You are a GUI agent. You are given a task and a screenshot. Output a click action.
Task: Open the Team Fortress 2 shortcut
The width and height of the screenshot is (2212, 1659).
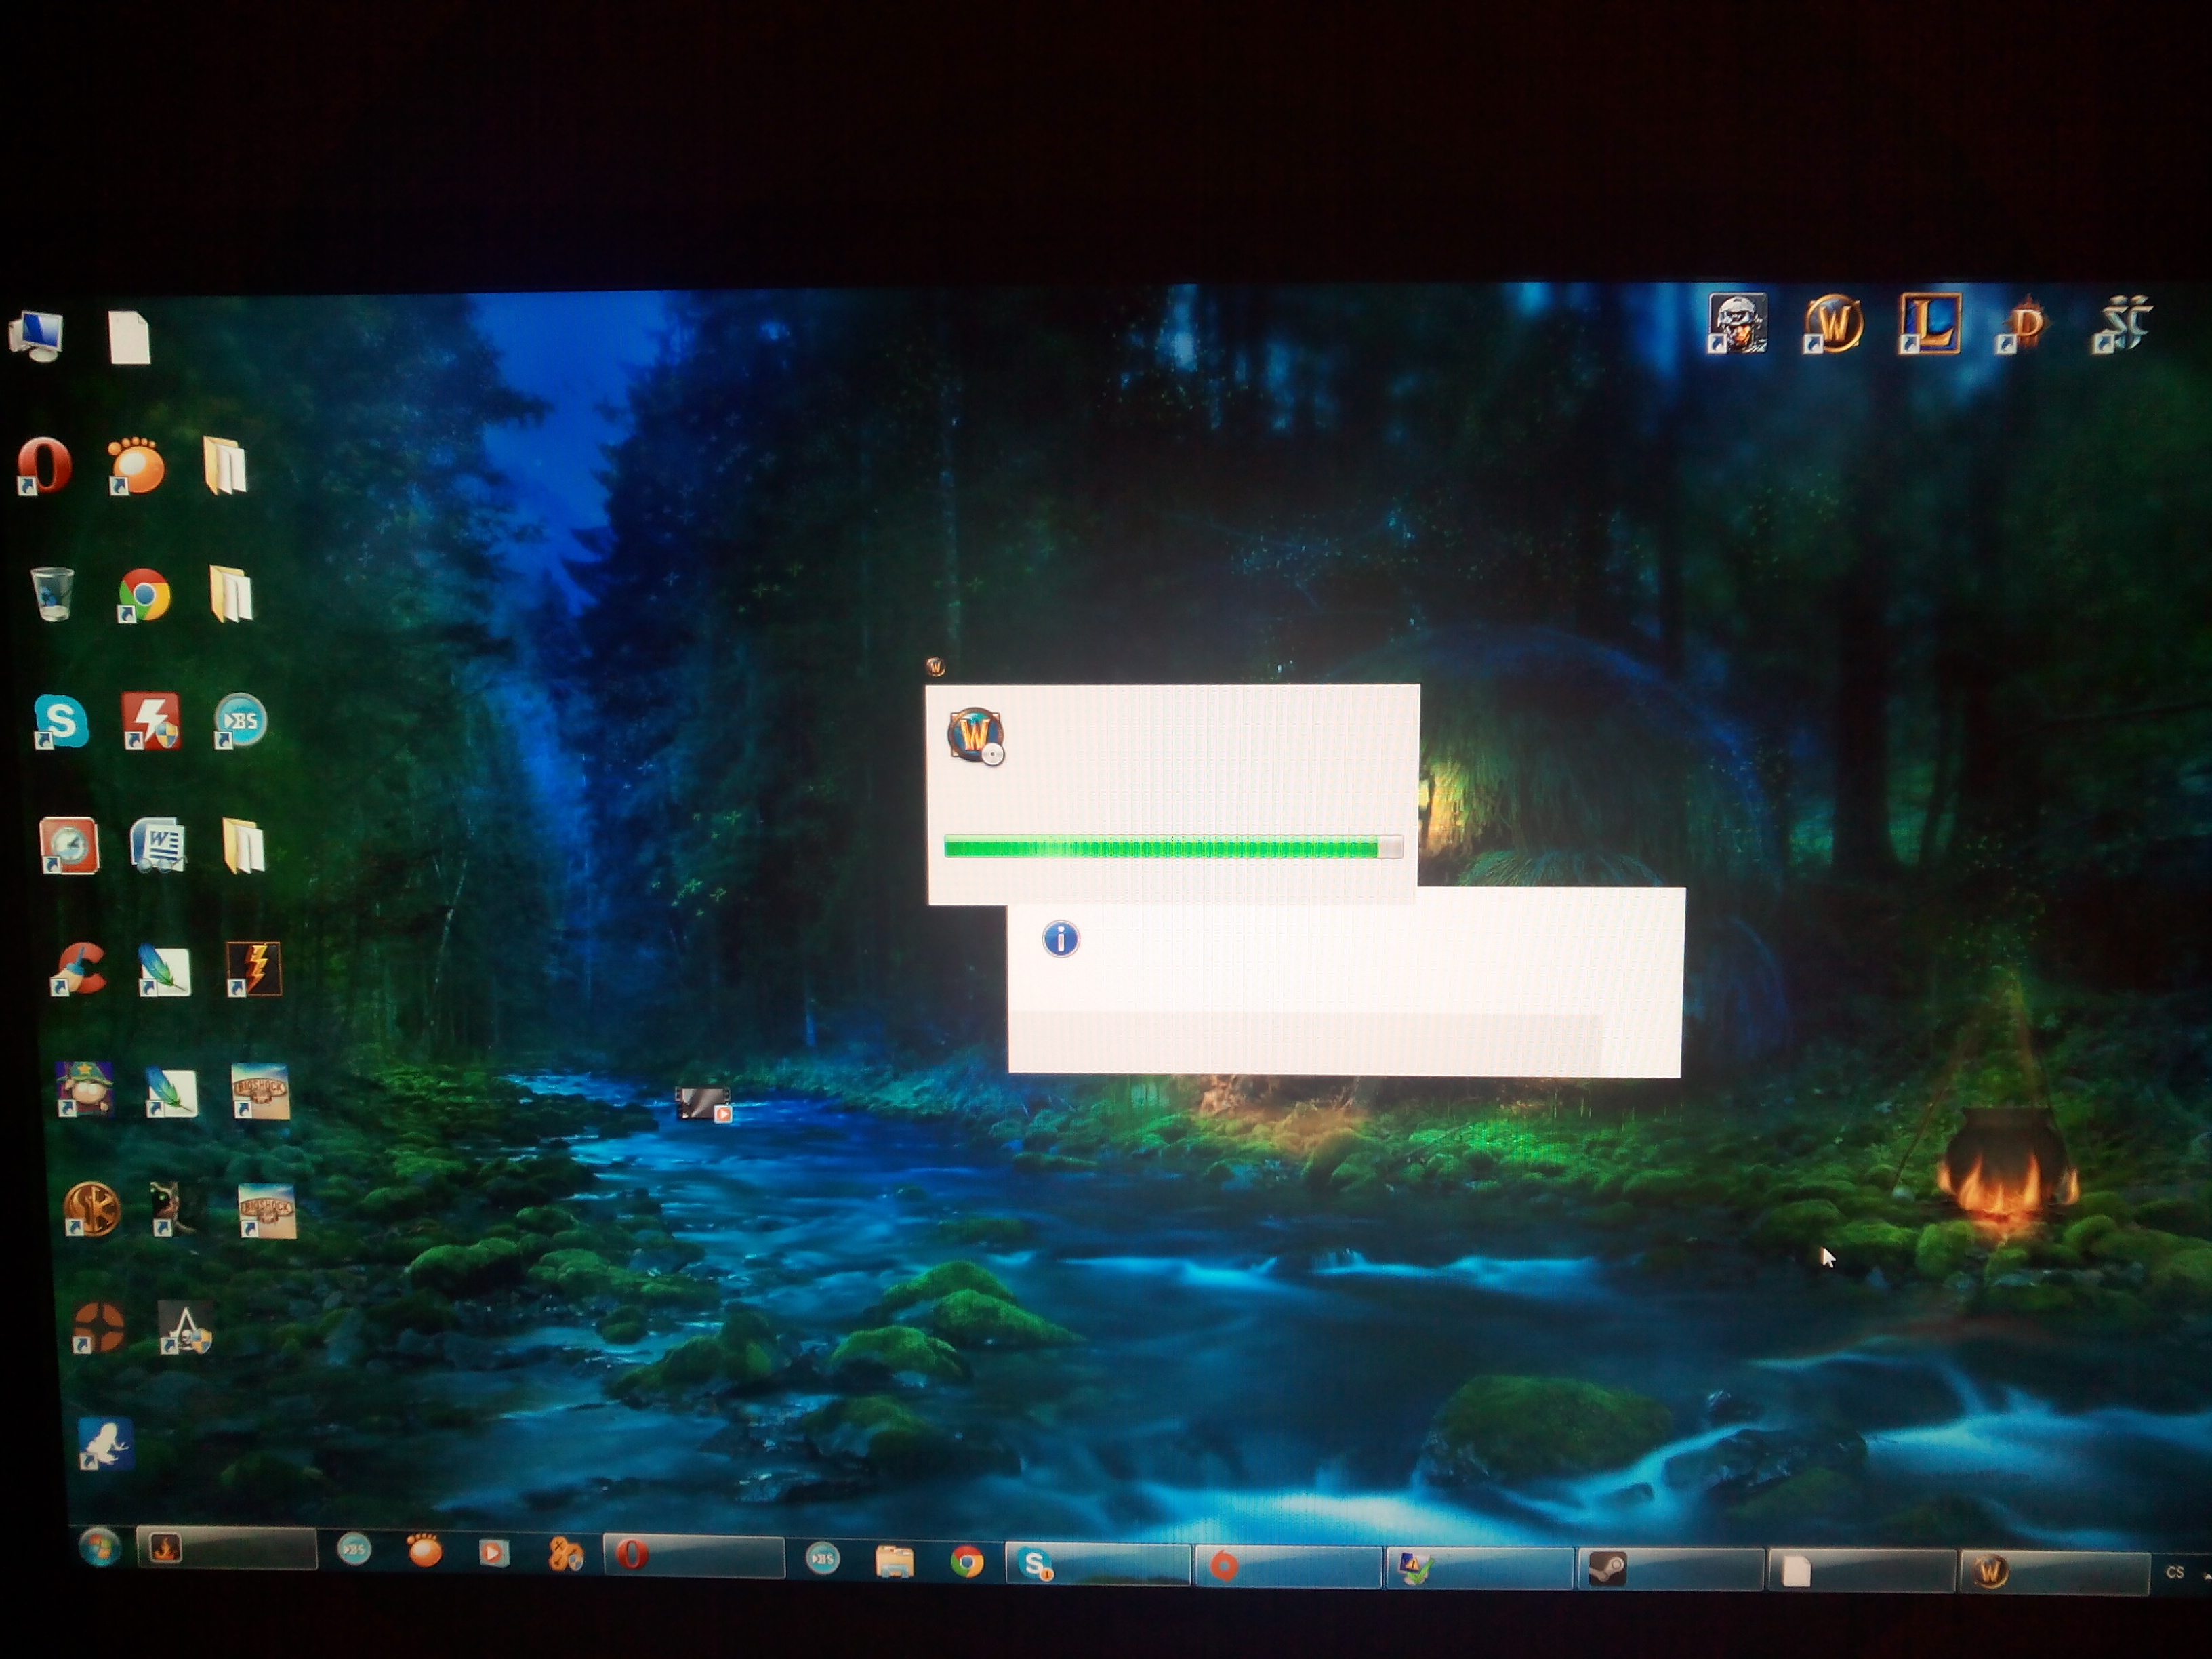coord(98,1328)
